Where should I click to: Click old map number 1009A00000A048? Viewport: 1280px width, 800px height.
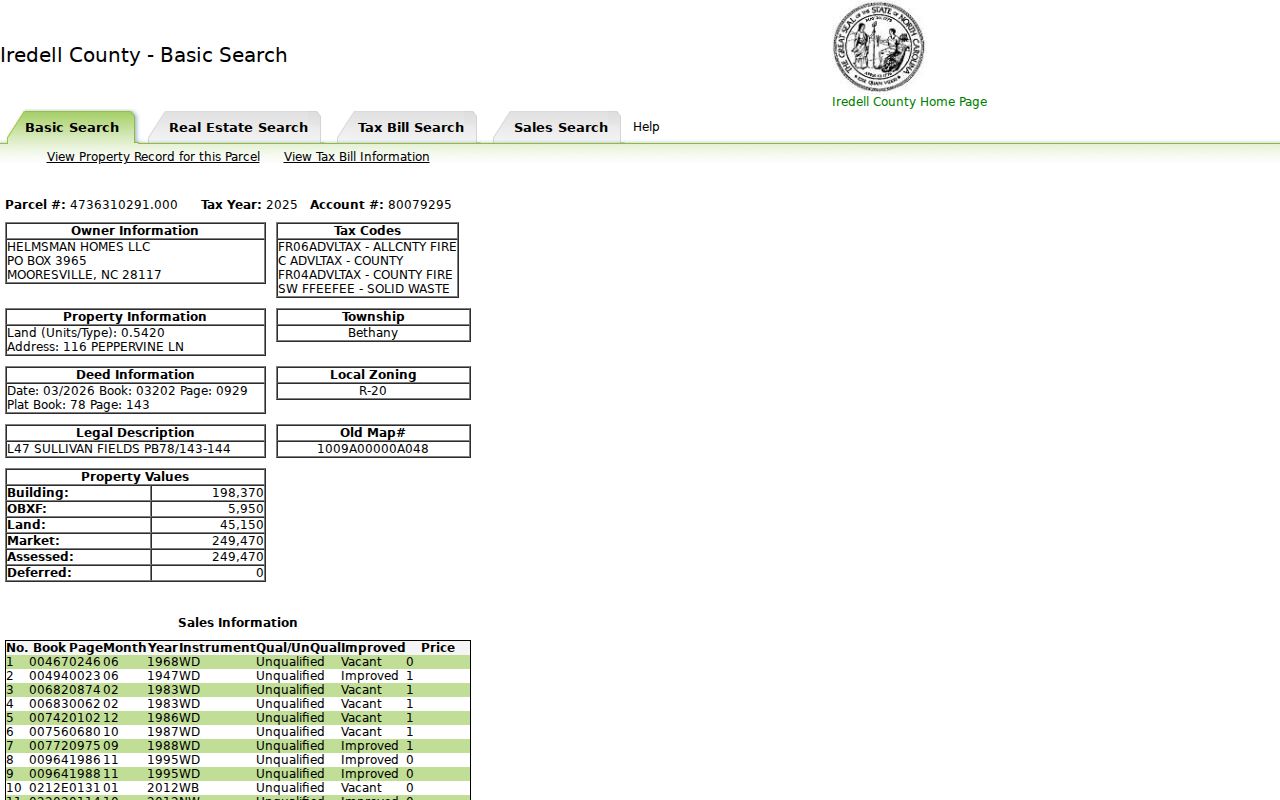pyautogui.click(x=373, y=449)
